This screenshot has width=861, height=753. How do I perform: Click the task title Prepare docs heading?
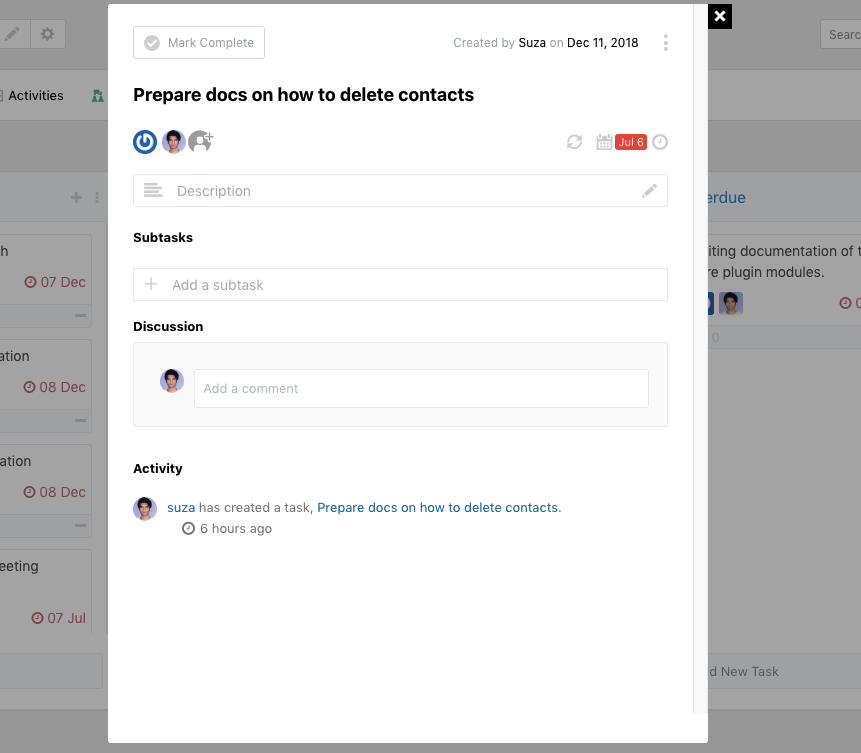(x=304, y=94)
